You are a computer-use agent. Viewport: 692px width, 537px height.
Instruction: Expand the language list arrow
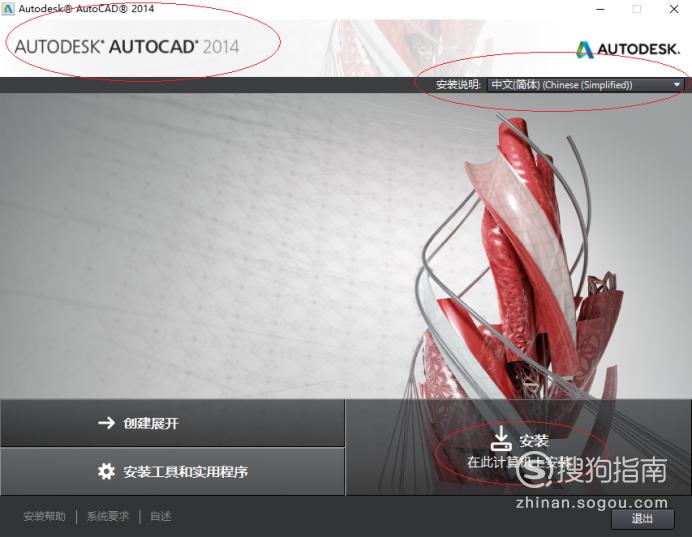click(x=677, y=85)
